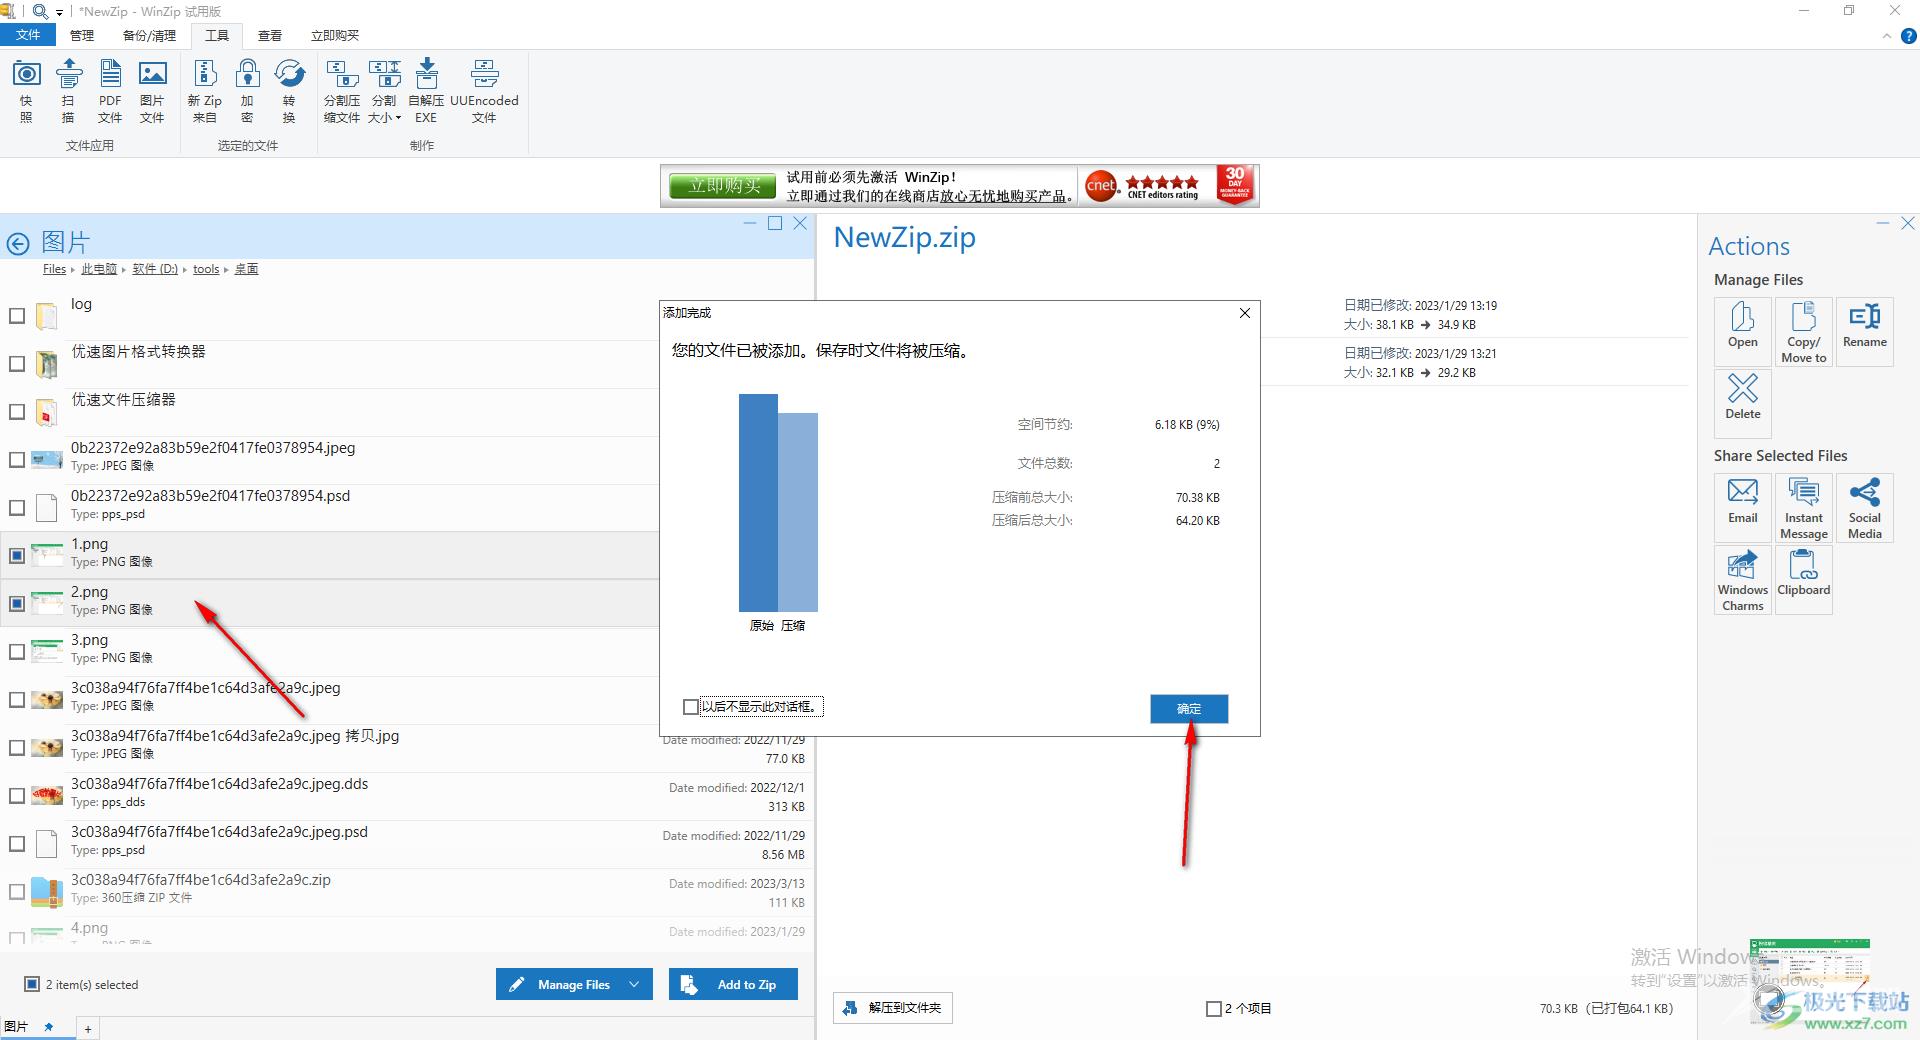Open the 文件 menu tab
This screenshot has width=1920, height=1040.
click(28, 35)
